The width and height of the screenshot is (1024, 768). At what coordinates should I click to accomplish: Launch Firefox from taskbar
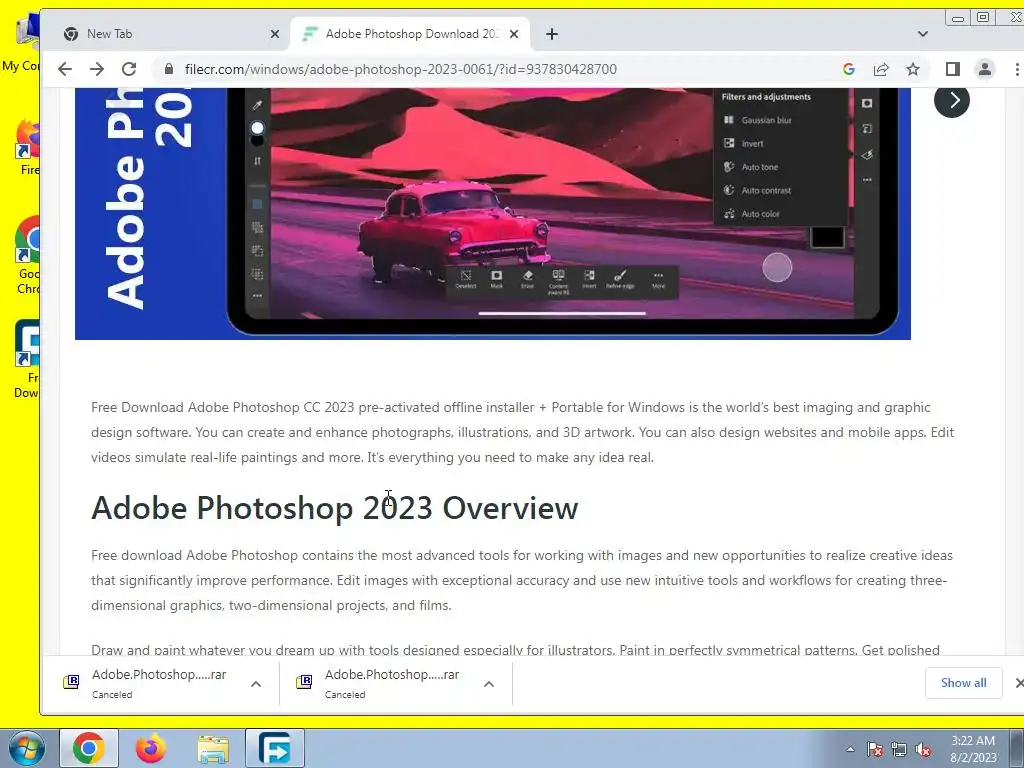click(x=150, y=748)
